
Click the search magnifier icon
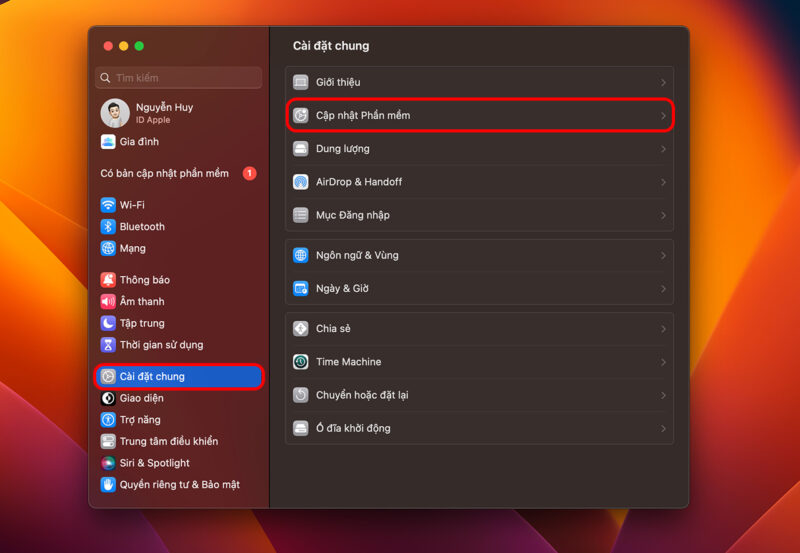[x=105, y=78]
